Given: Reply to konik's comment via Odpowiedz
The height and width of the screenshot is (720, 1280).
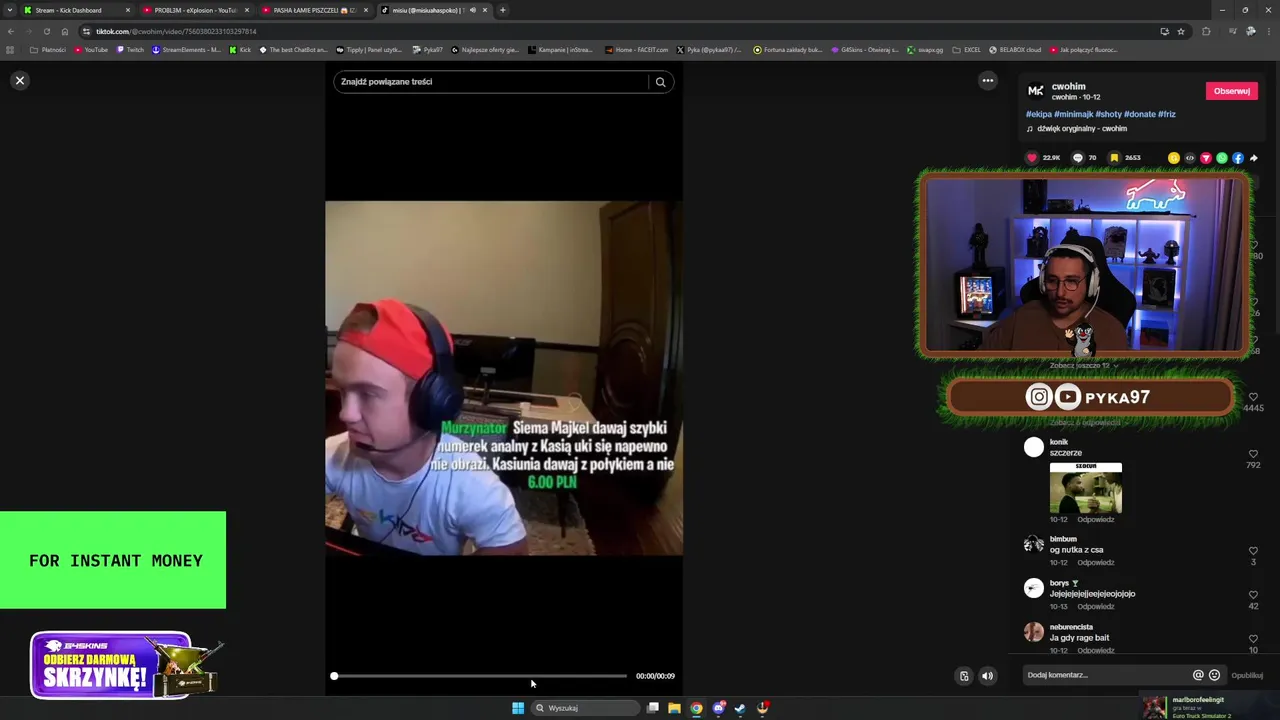Looking at the screenshot, I should click(x=1096, y=519).
